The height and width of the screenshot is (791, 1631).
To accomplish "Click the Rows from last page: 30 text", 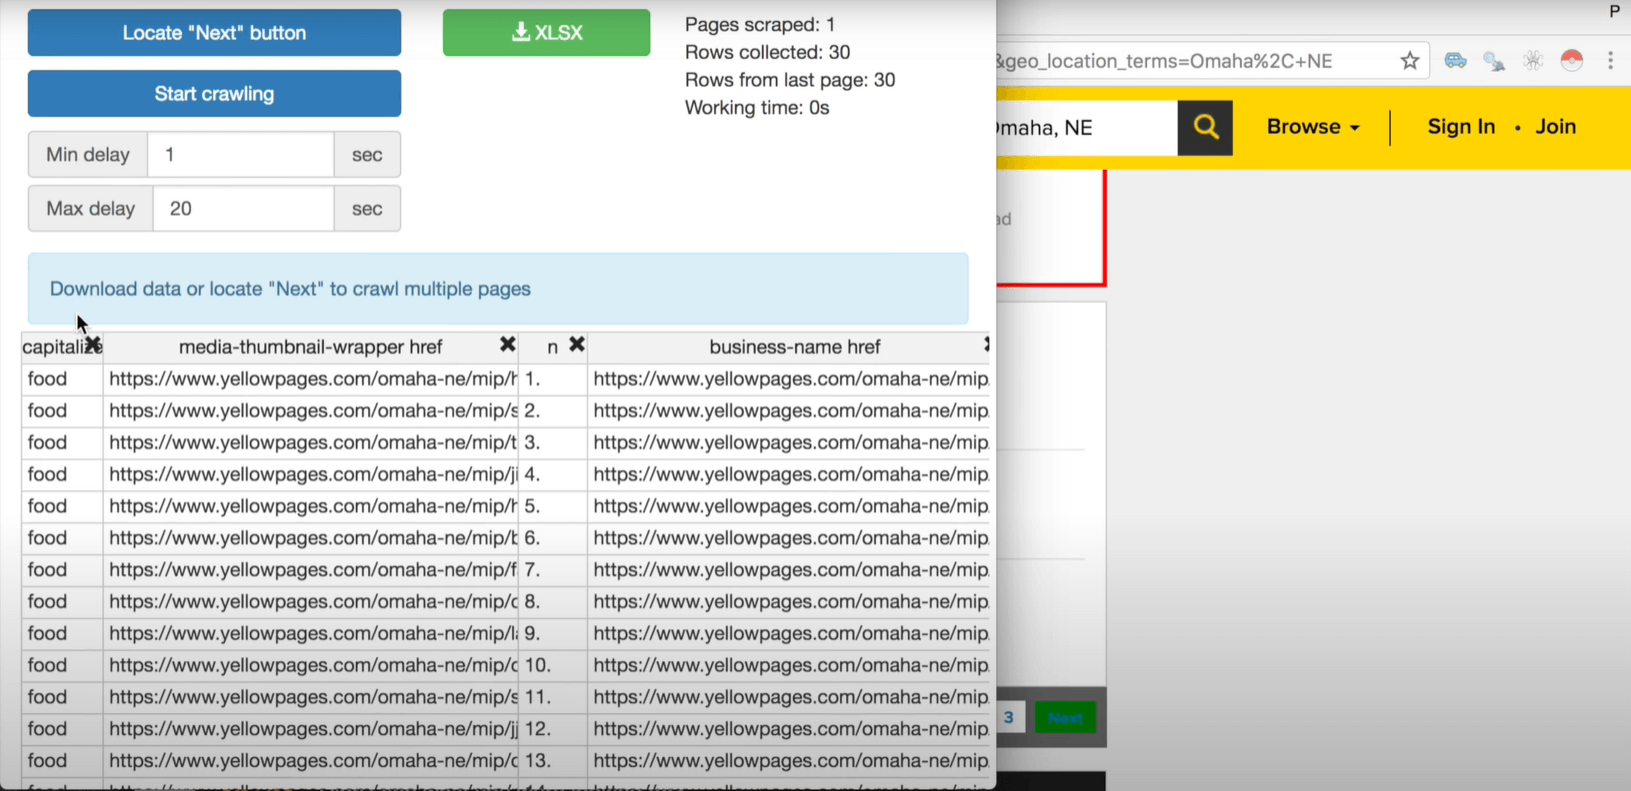I will (790, 80).
